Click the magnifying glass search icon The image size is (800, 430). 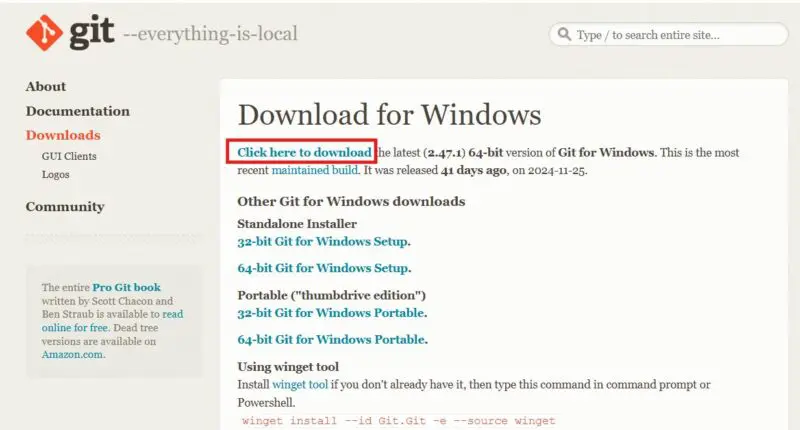[564, 34]
